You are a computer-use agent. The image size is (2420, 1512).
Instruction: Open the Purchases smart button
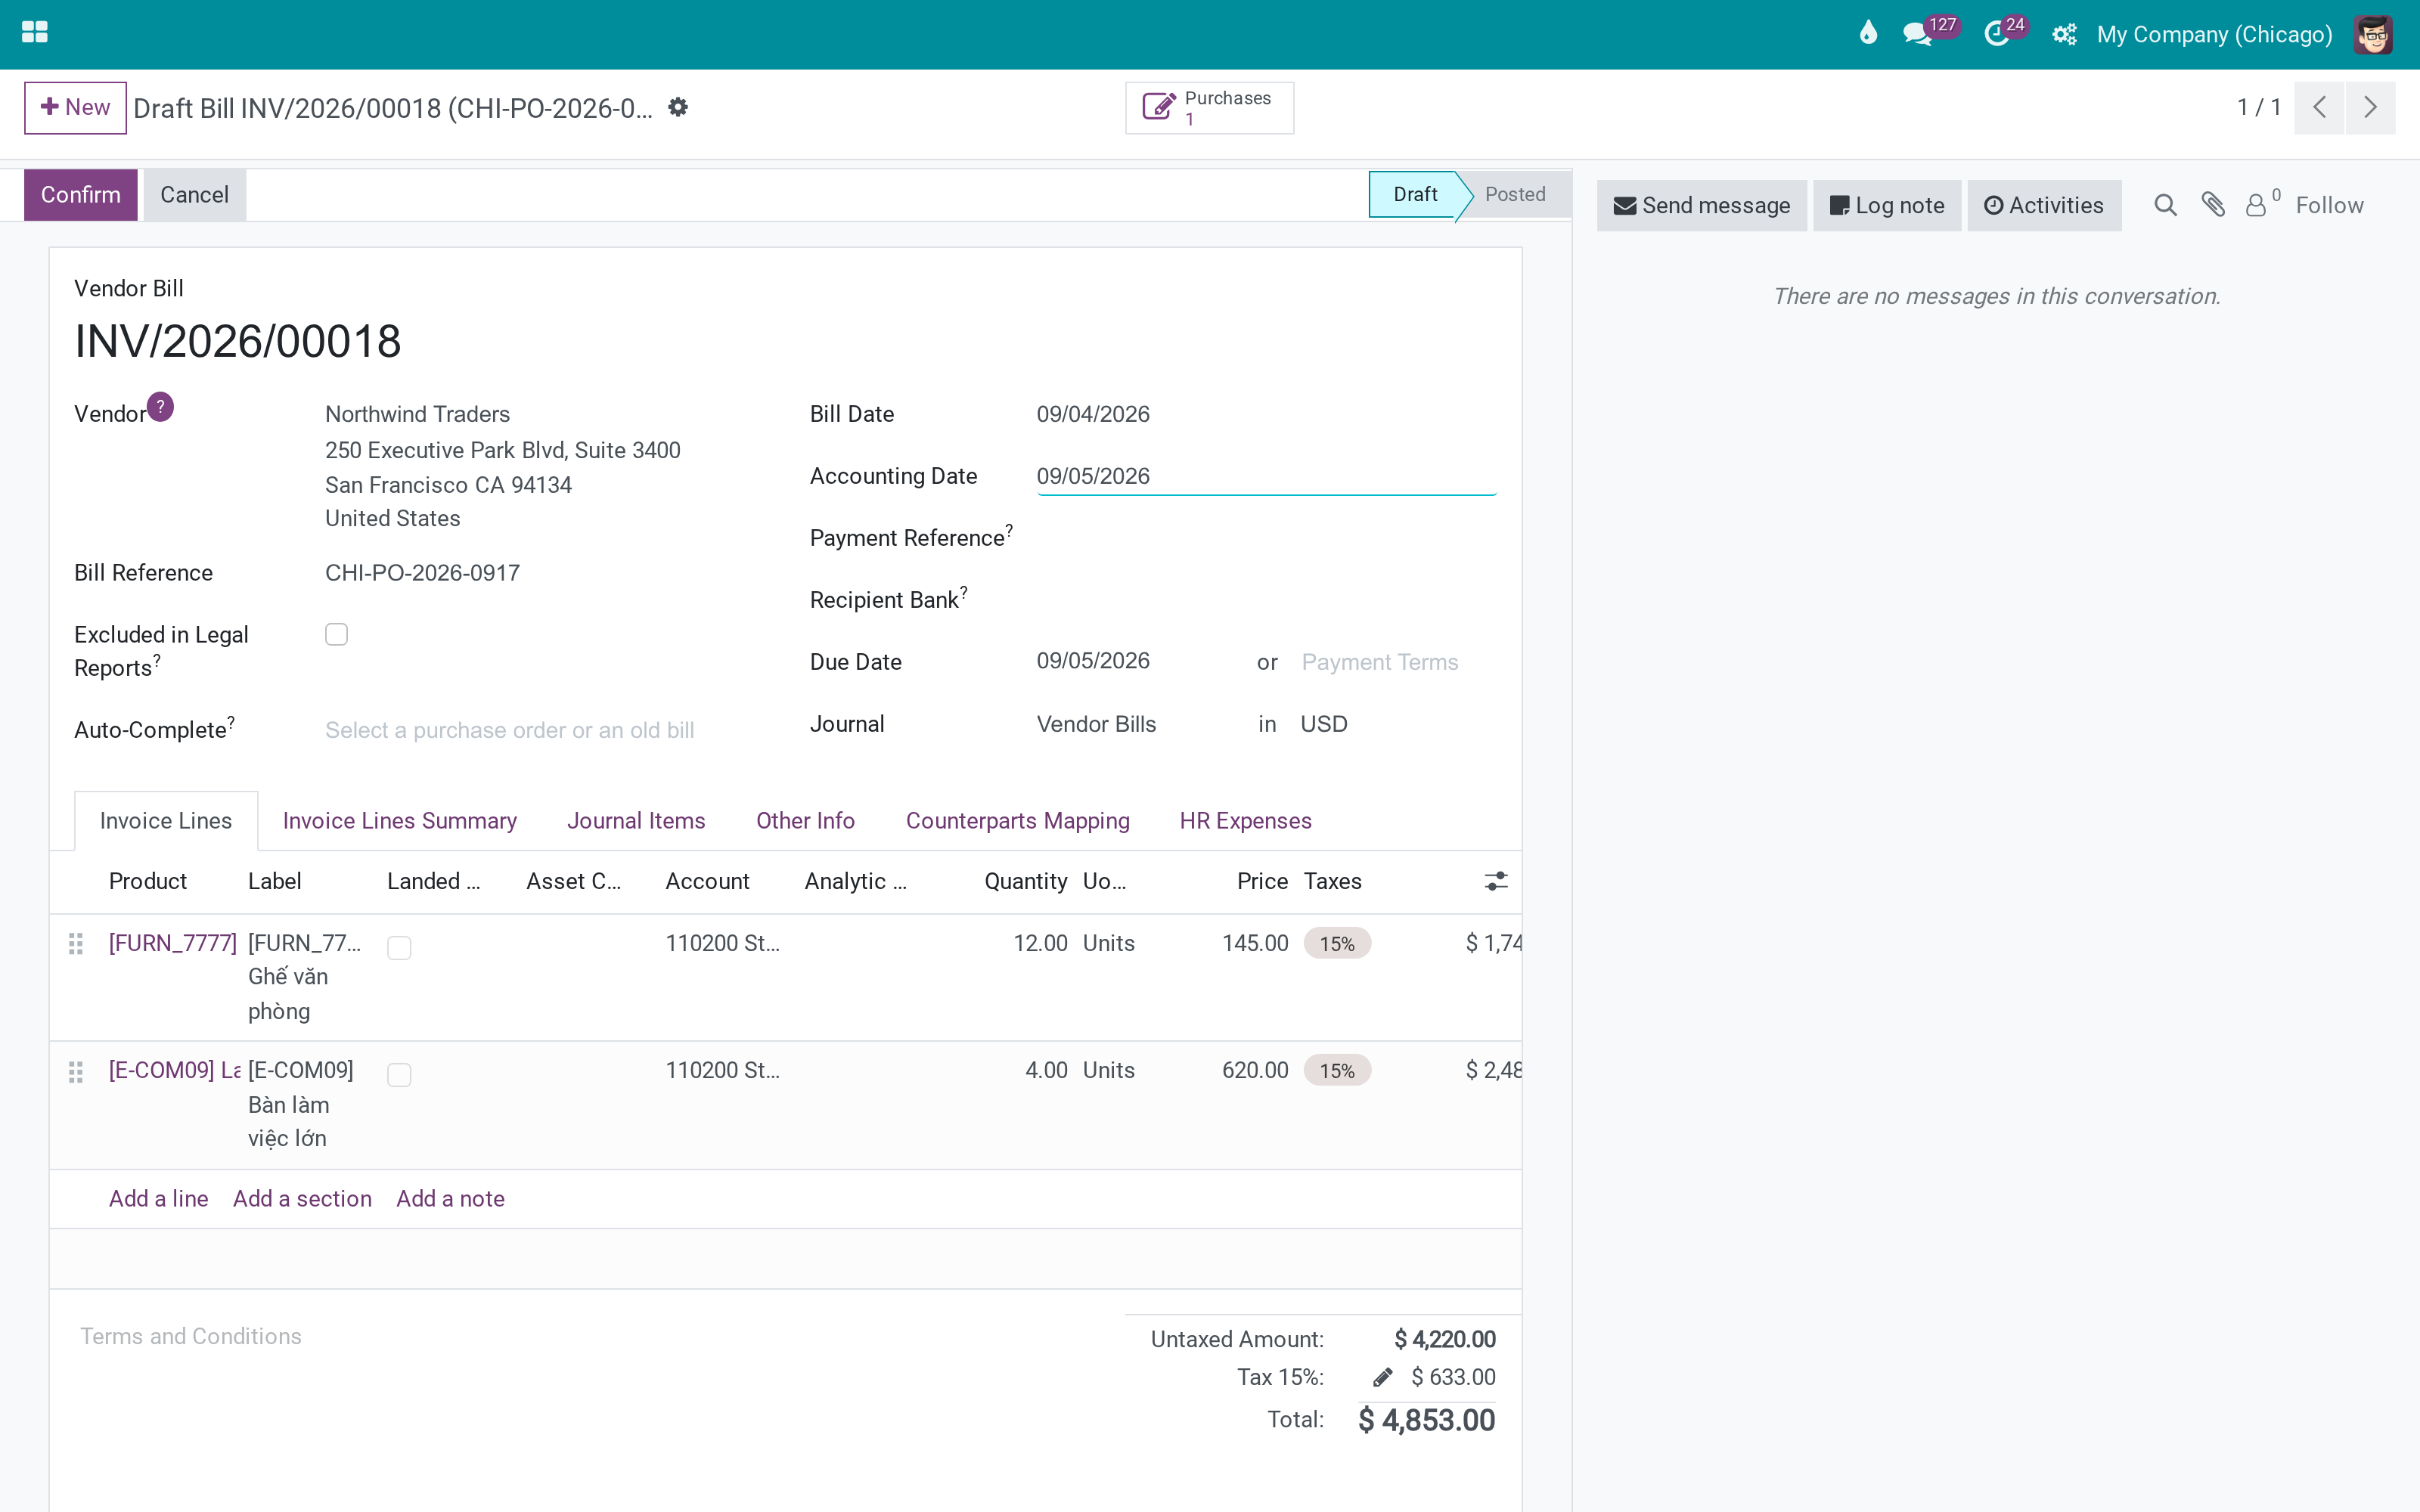1209,107
